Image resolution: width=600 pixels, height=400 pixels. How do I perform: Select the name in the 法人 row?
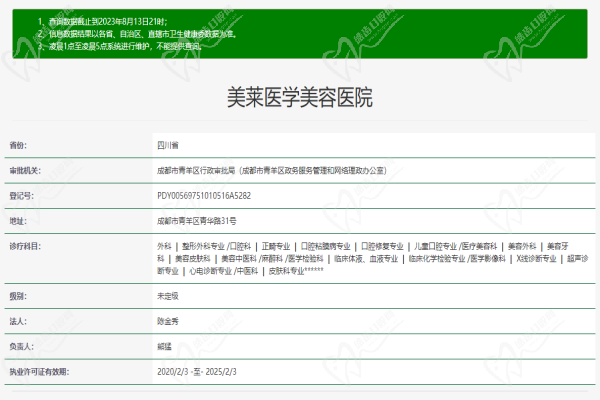pyautogui.click(x=168, y=321)
